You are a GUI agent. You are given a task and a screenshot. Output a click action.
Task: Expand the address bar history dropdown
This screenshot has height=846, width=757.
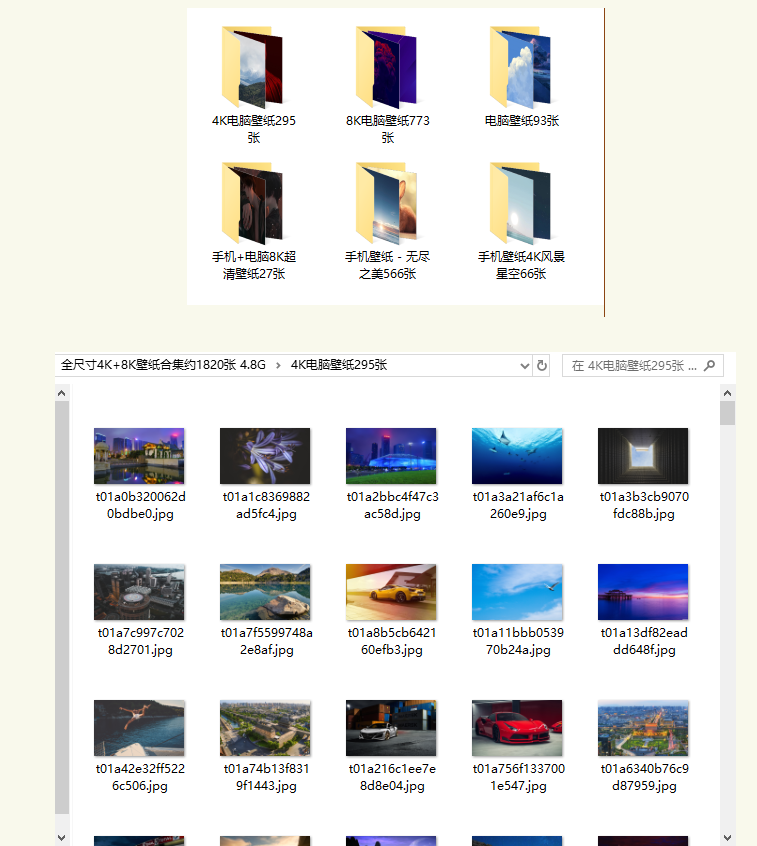tap(524, 366)
